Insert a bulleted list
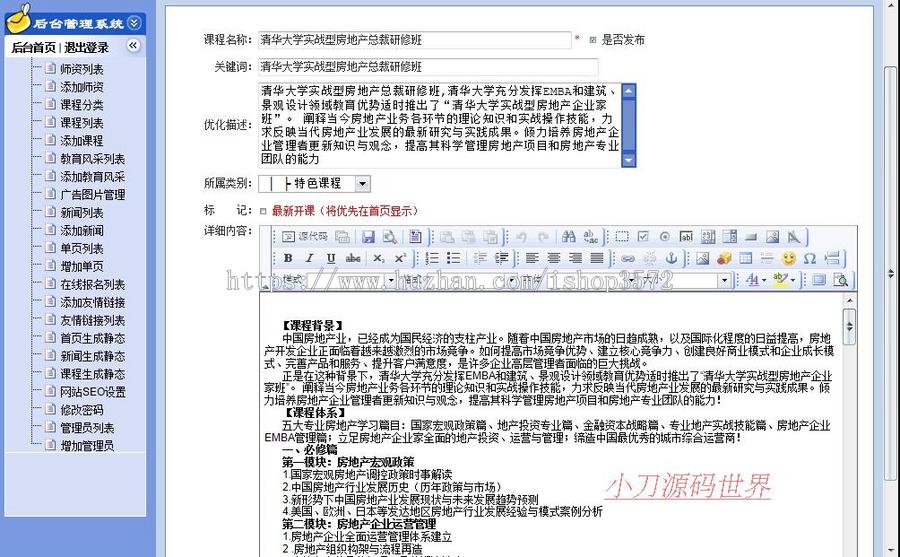The height and width of the screenshot is (557, 900). click(453, 258)
